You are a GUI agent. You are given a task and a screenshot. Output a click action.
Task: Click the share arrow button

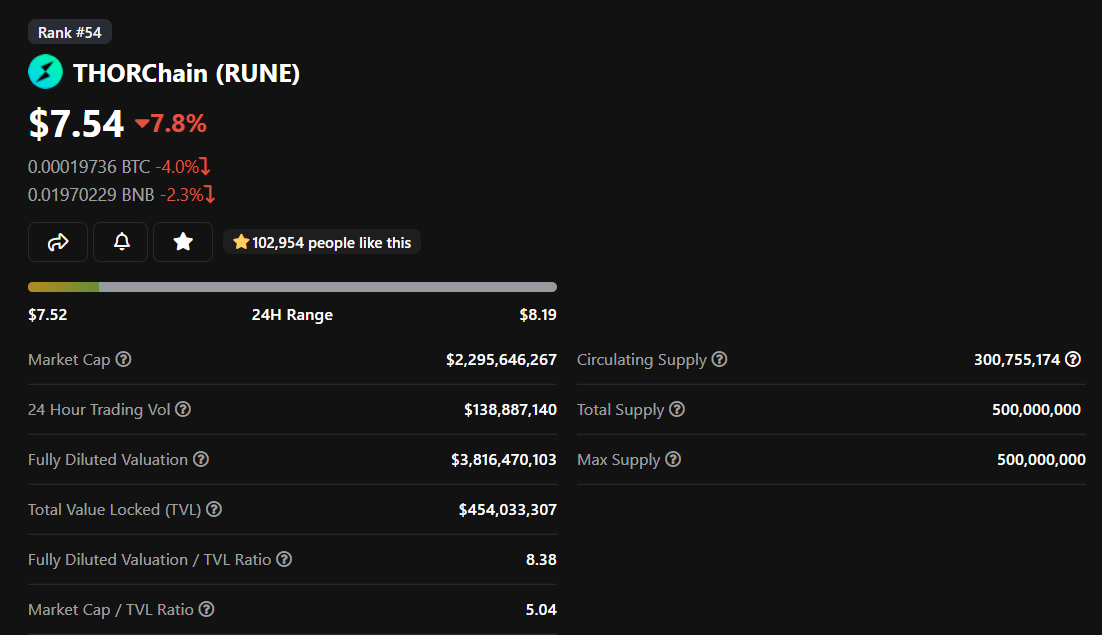(x=58, y=242)
